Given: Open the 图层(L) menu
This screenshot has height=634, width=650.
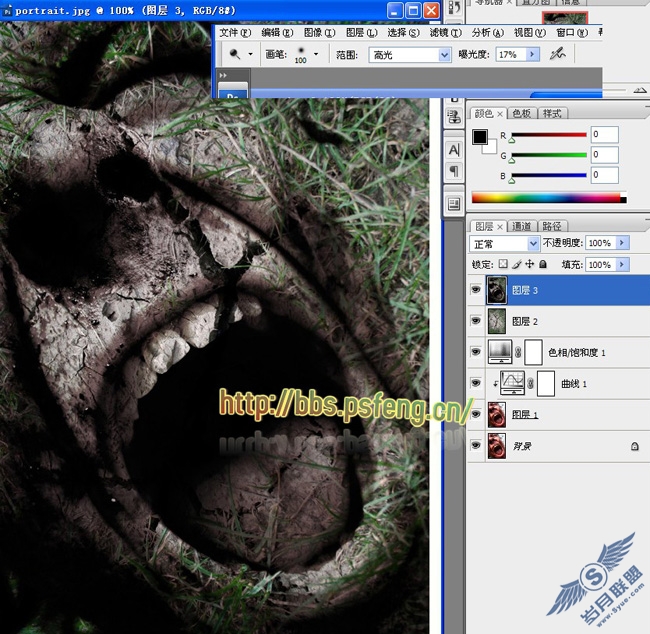Looking at the screenshot, I should (x=361, y=32).
